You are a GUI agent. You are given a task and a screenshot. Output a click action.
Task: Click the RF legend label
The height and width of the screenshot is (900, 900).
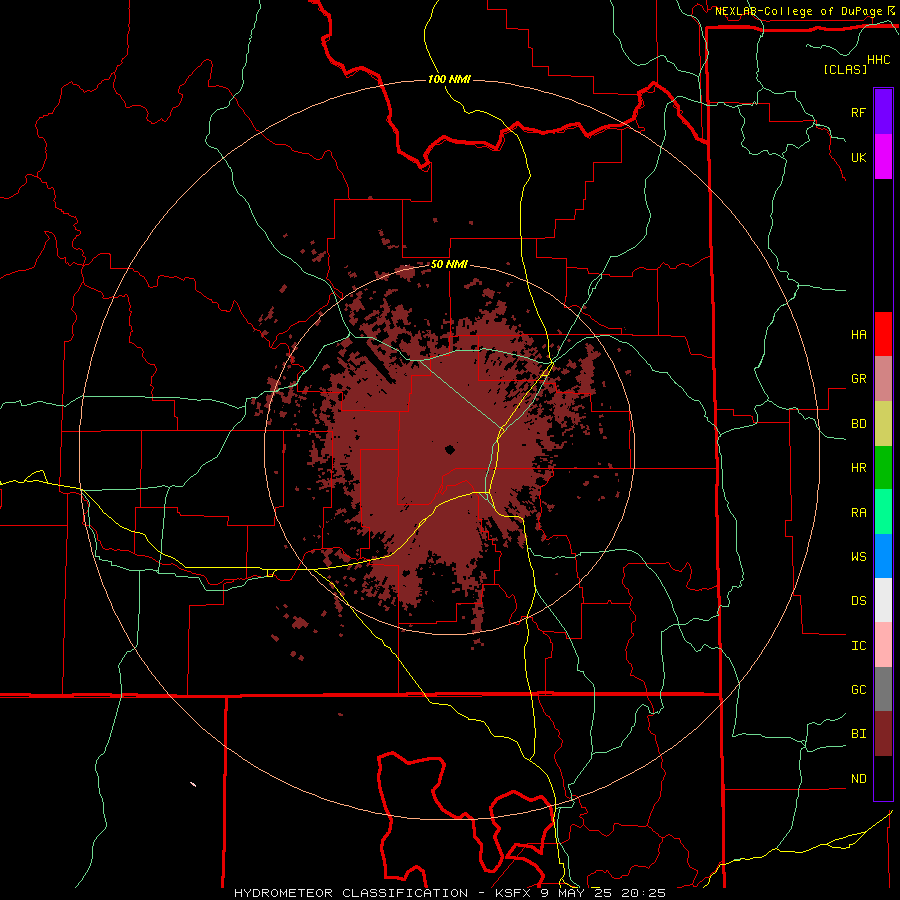(x=858, y=112)
